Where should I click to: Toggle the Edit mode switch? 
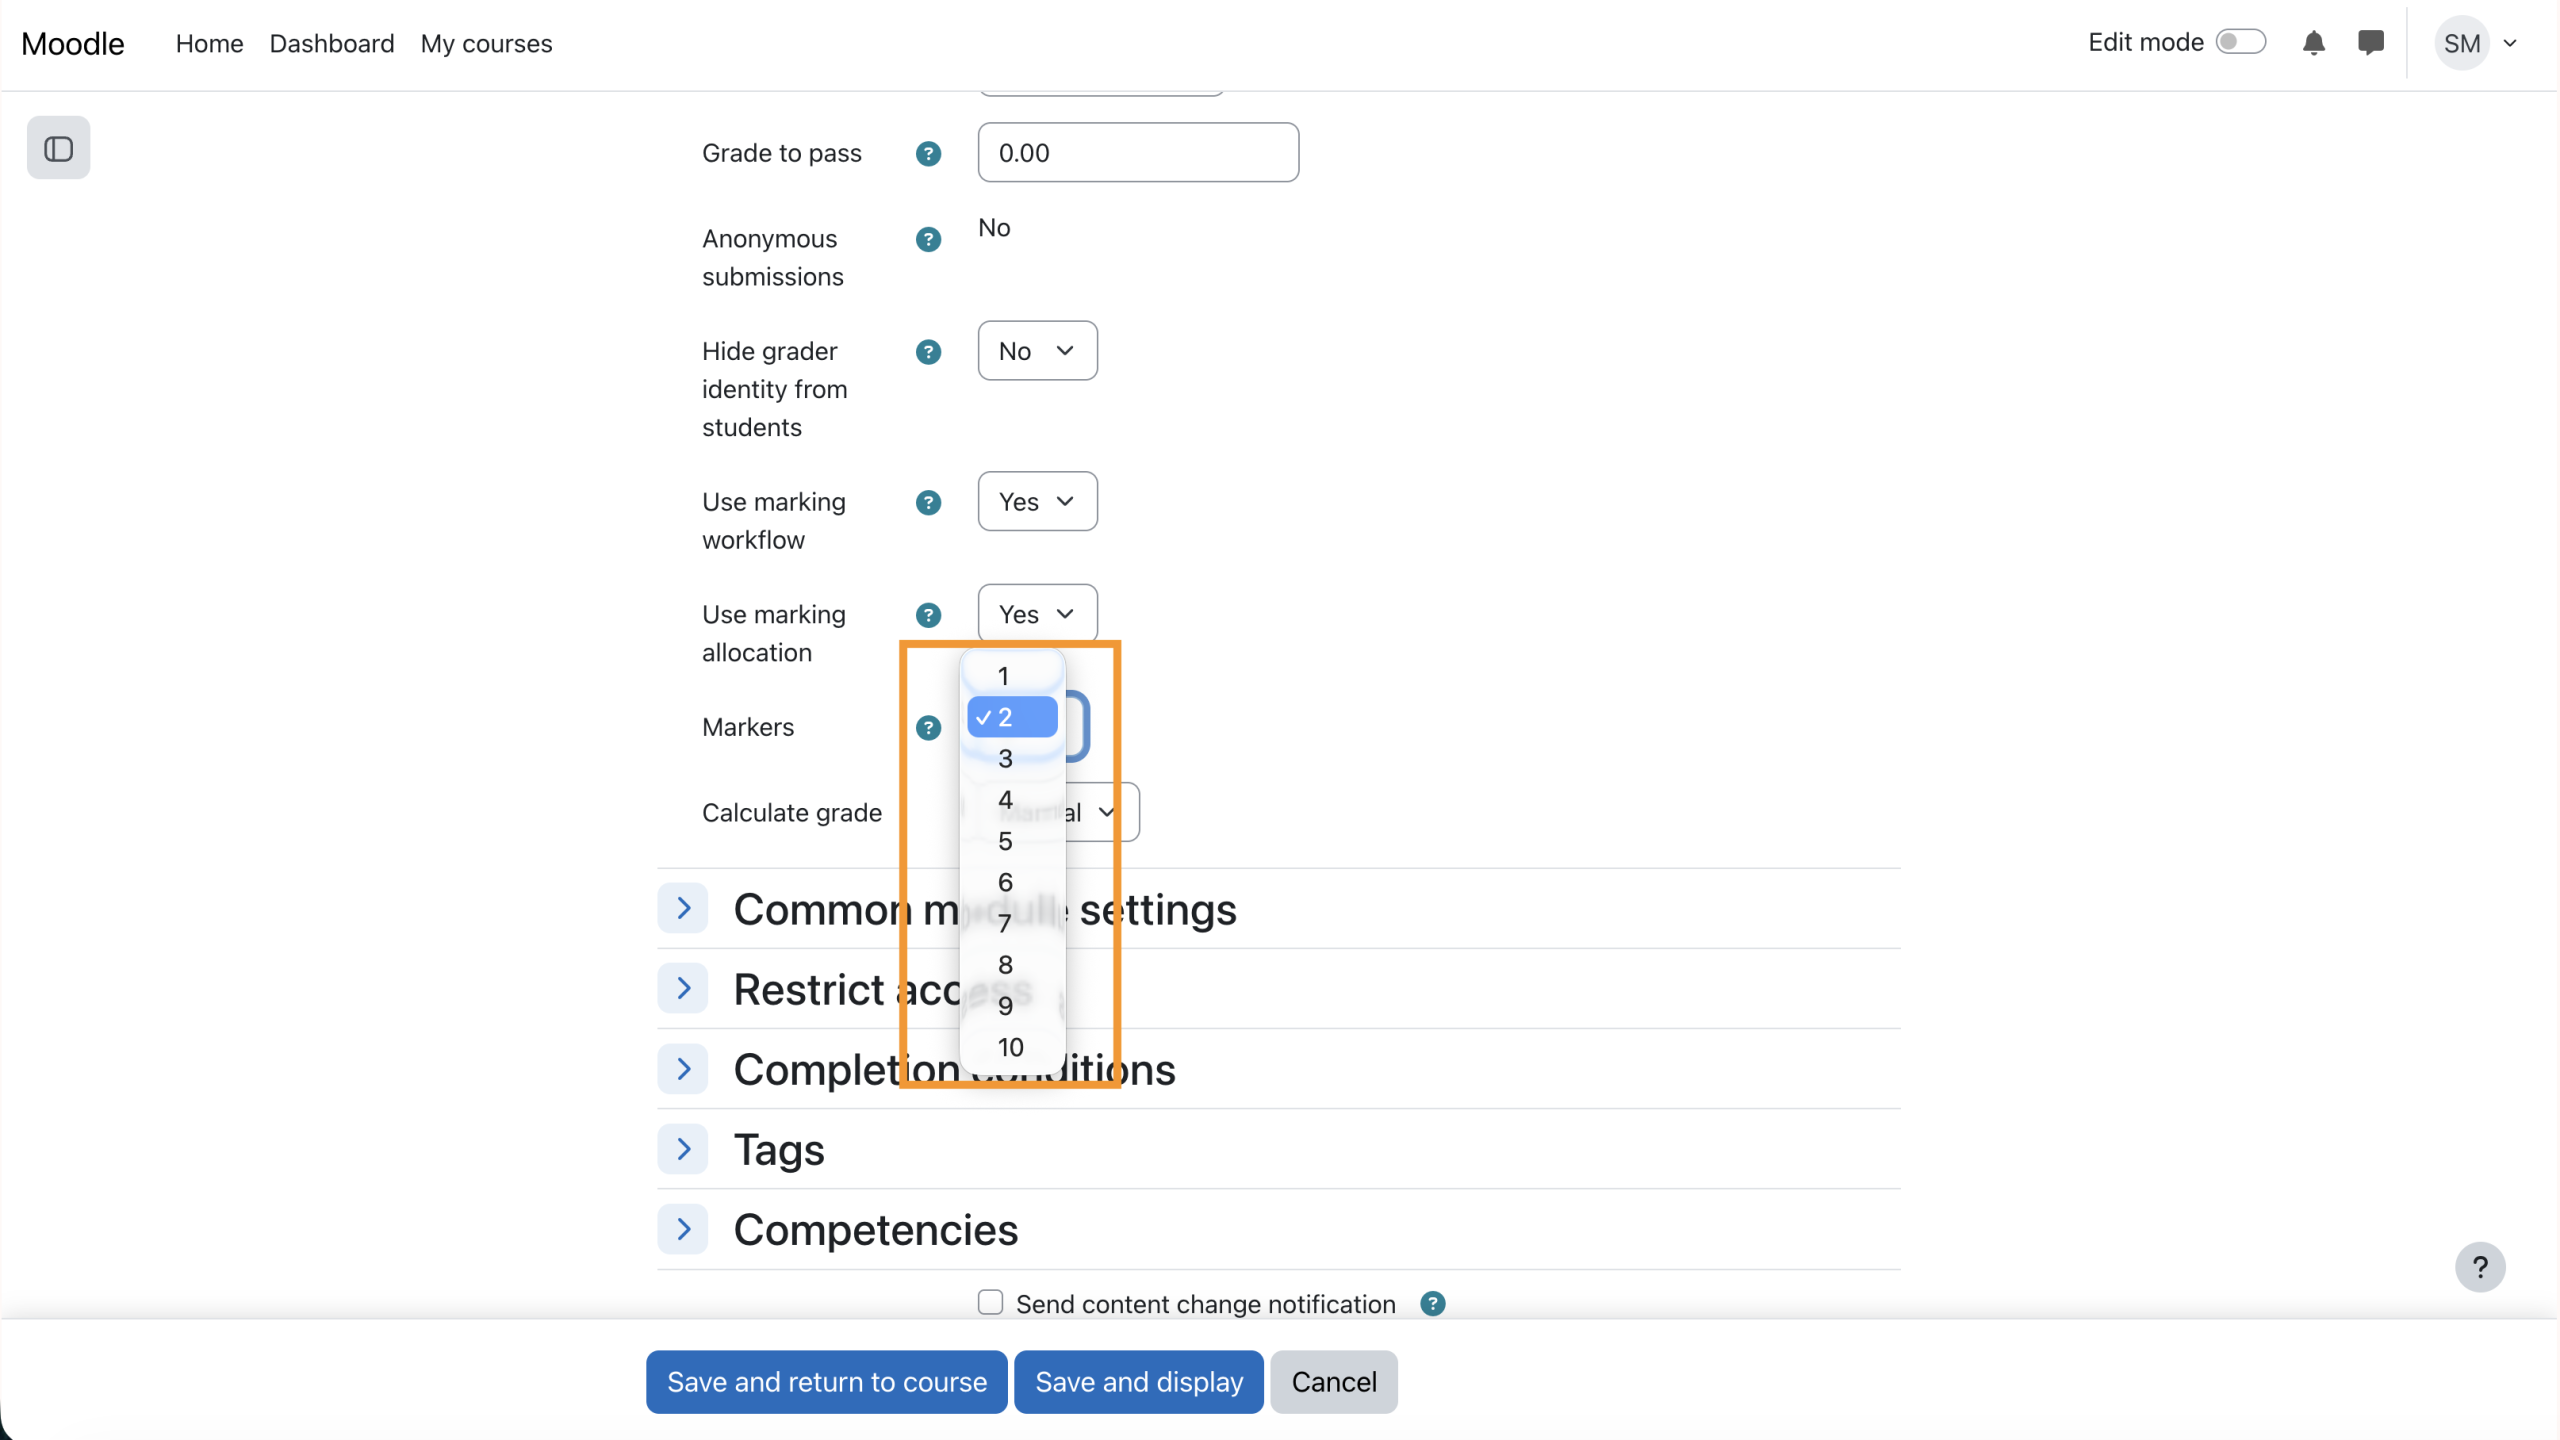(x=2240, y=42)
